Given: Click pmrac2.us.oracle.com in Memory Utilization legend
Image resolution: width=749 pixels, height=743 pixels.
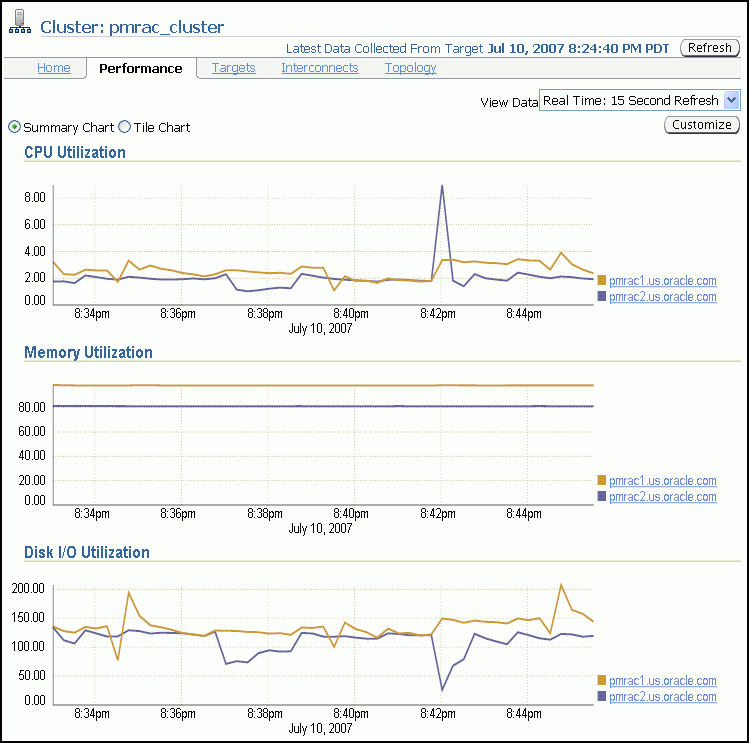Looking at the screenshot, I should [662, 497].
